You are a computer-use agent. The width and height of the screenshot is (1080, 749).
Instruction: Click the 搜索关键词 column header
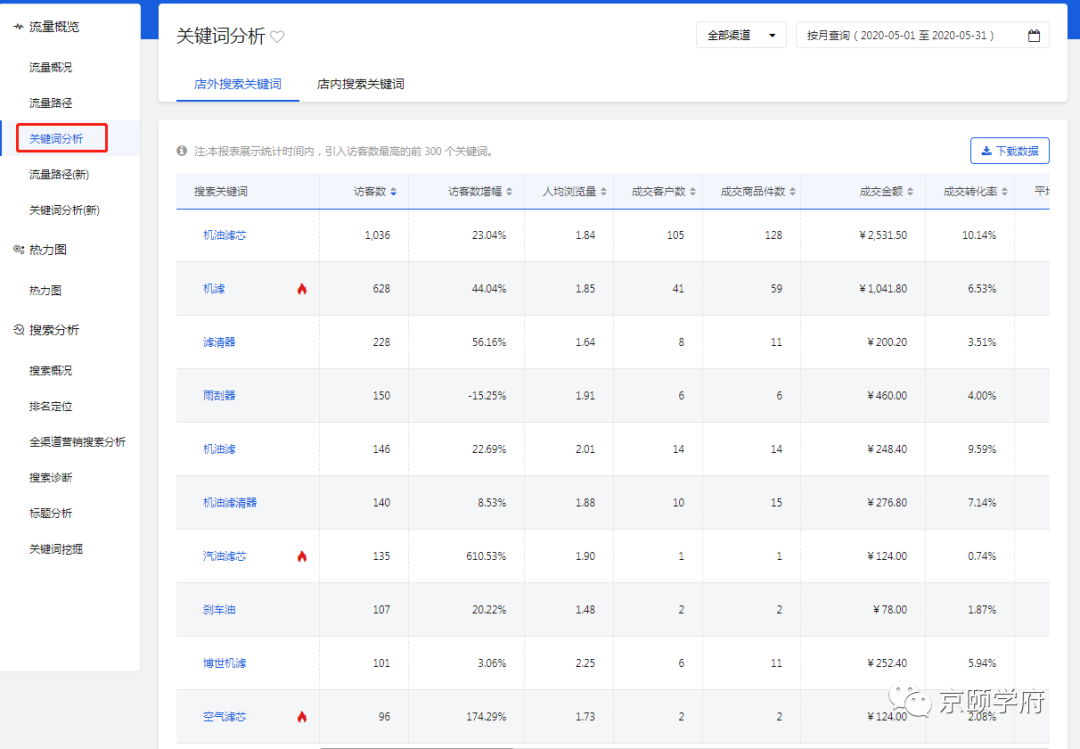[220, 192]
